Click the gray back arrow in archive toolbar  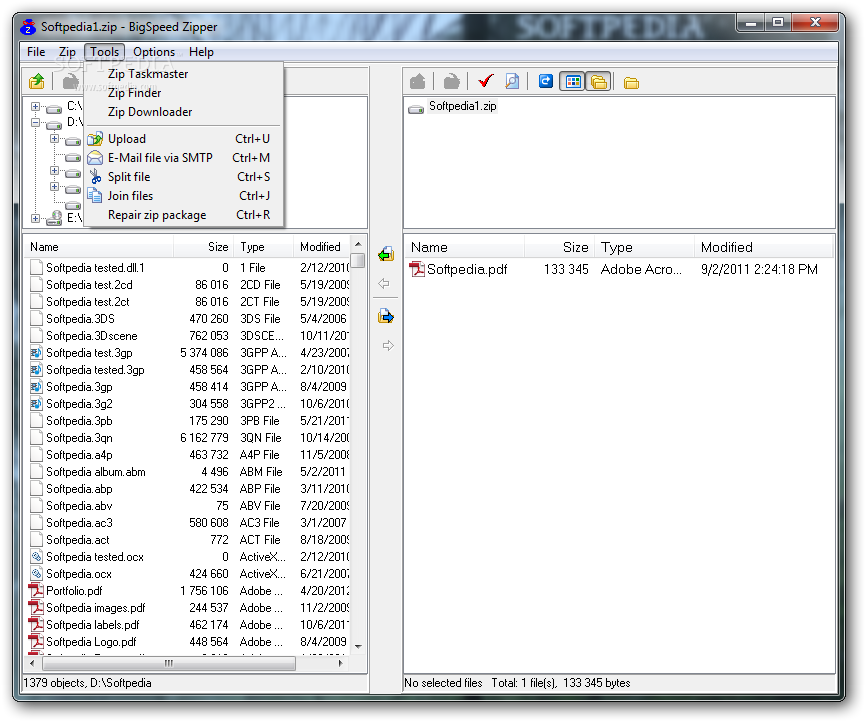[x=451, y=82]
